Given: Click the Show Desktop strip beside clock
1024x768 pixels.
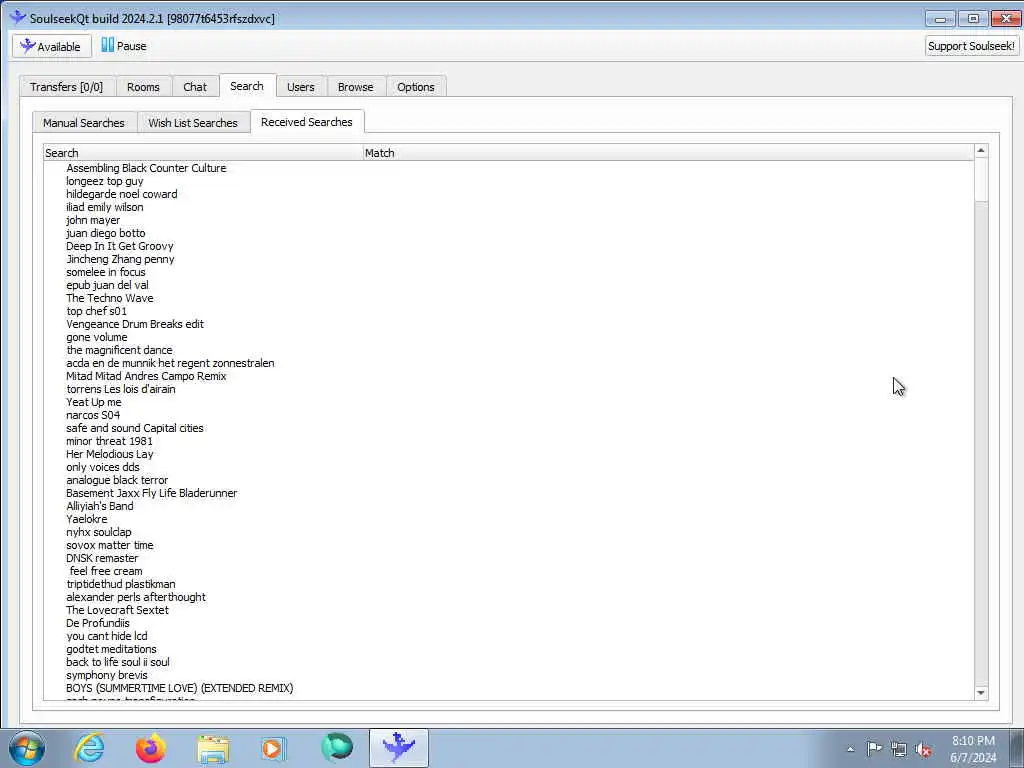Looking at the screenshot, I should 1017,748.
